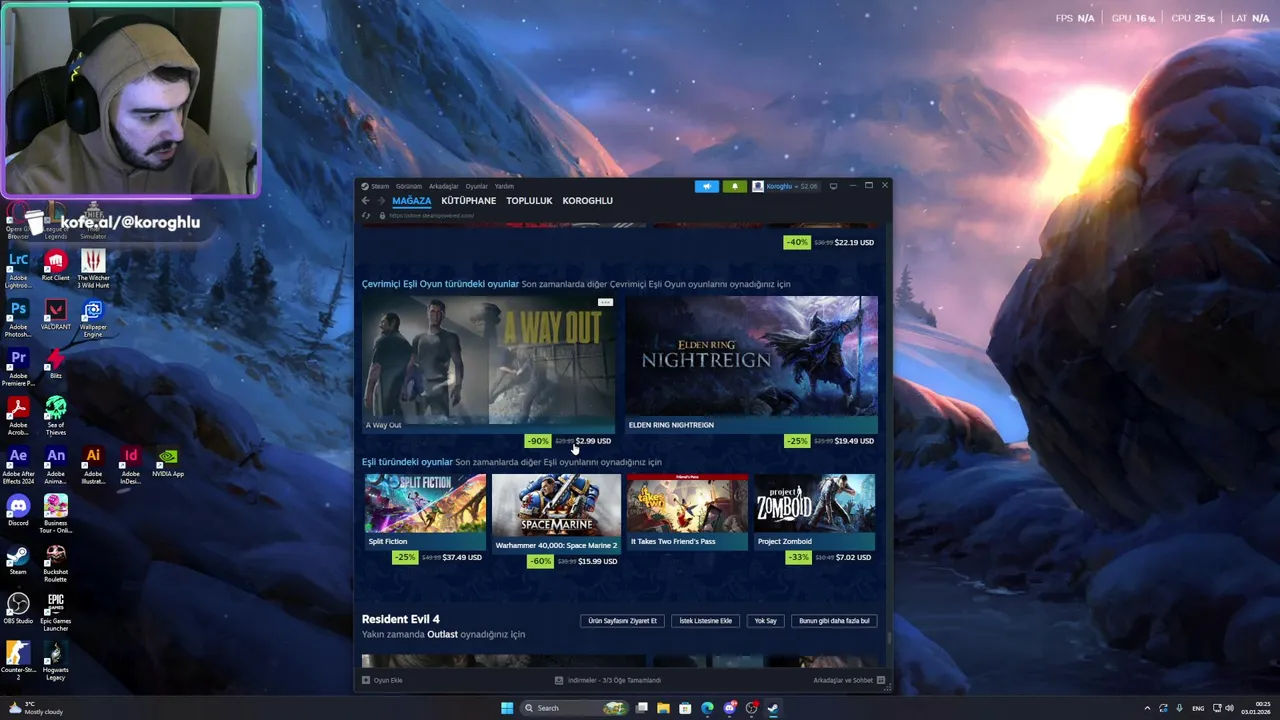Open OBS Studio desktop icon
1280x720 pixels.
pyautogui.click(x=18, y=609)
